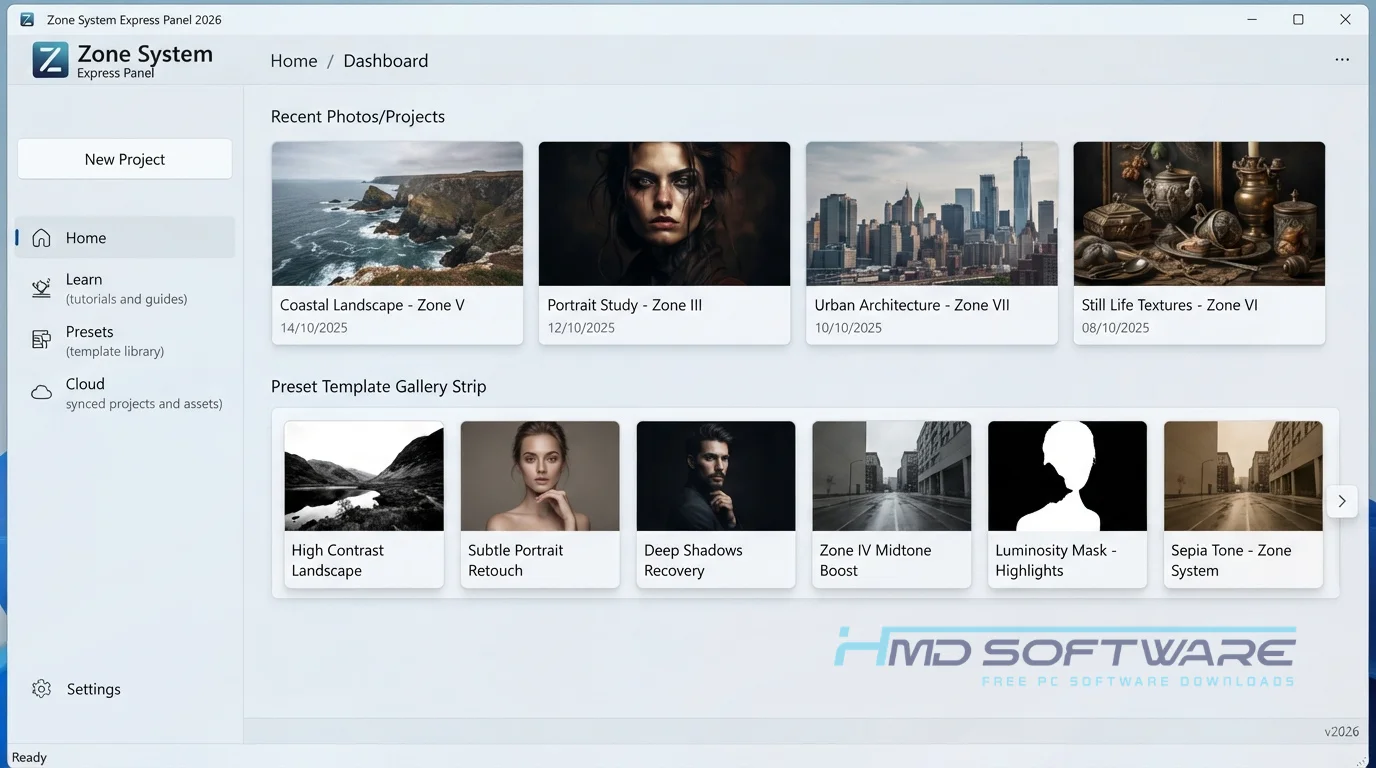Click 'Deep Shadows Recovery' caption
The width and height of the screenshot is (1376, 768).
(693, 560)
